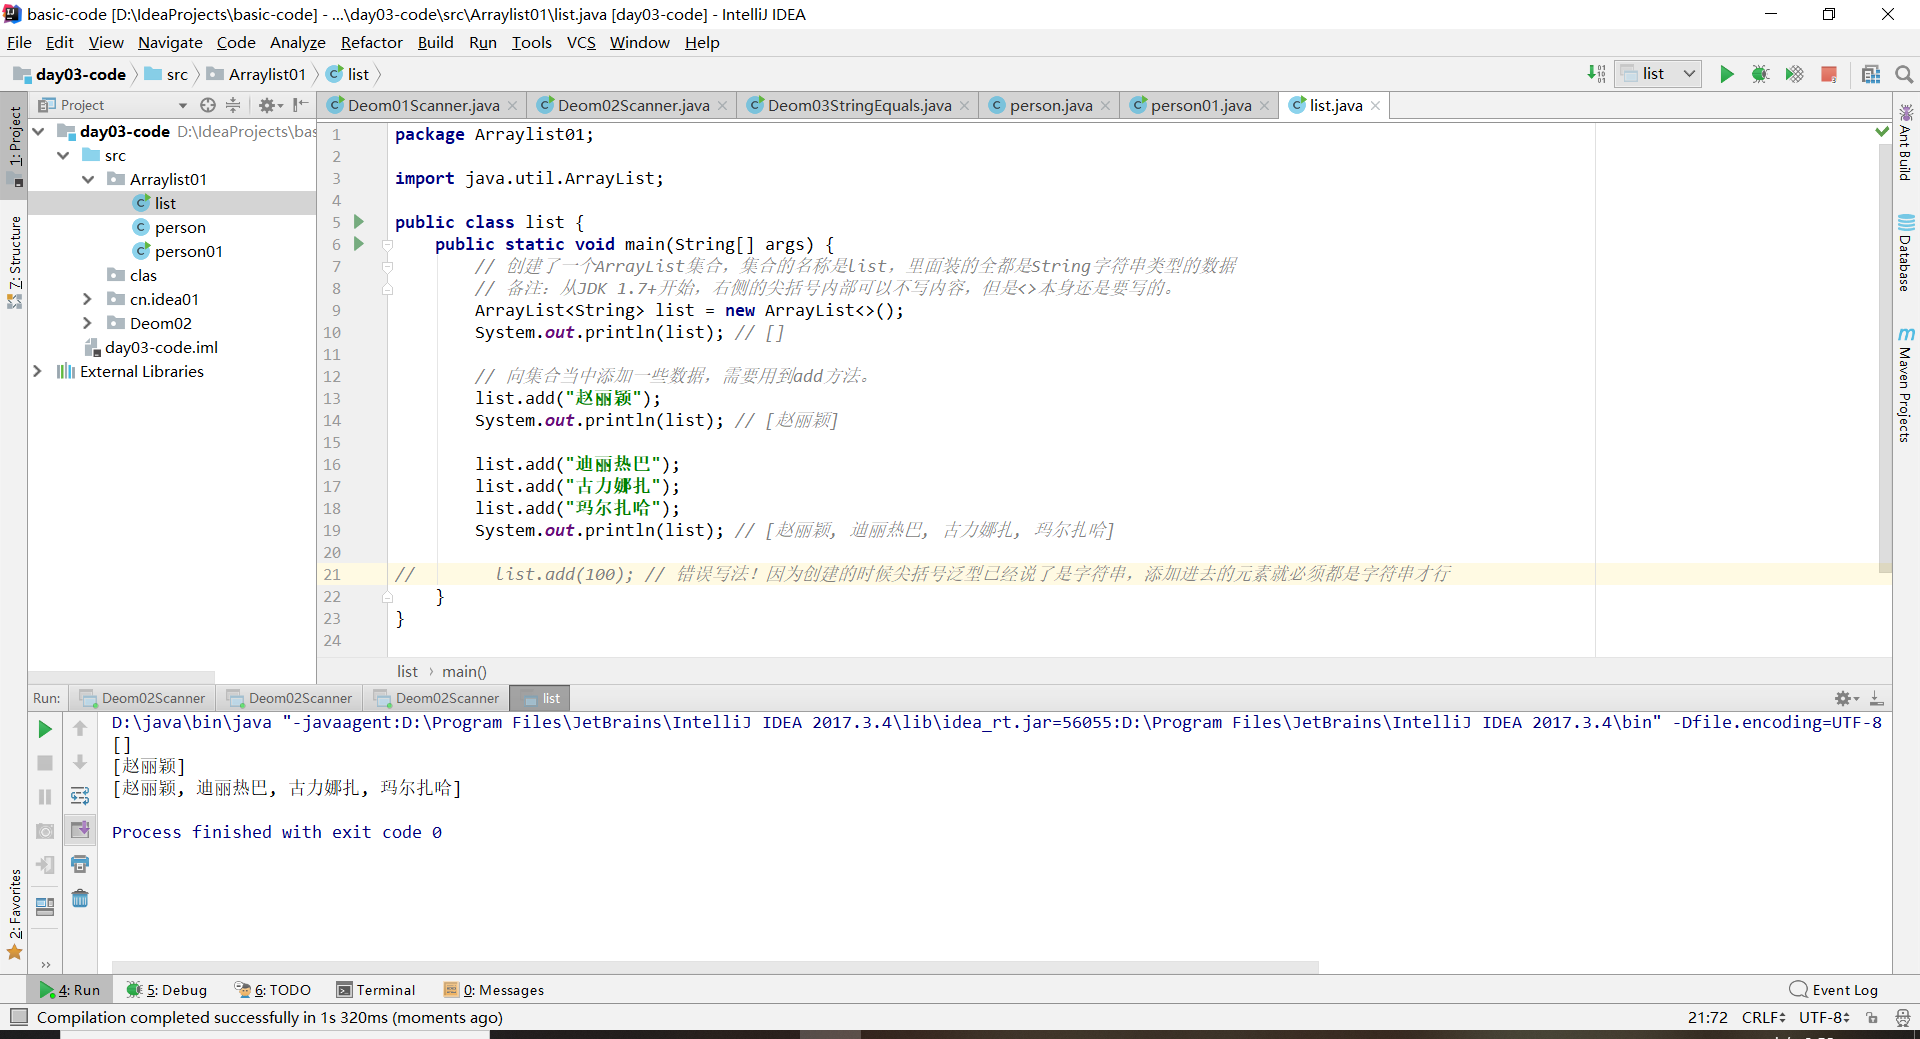This screenshot has height=1039, width=1920.
Task: Restore layout in the Run panel sidebar
Action: pyautogui.click(x=45, y=907)
